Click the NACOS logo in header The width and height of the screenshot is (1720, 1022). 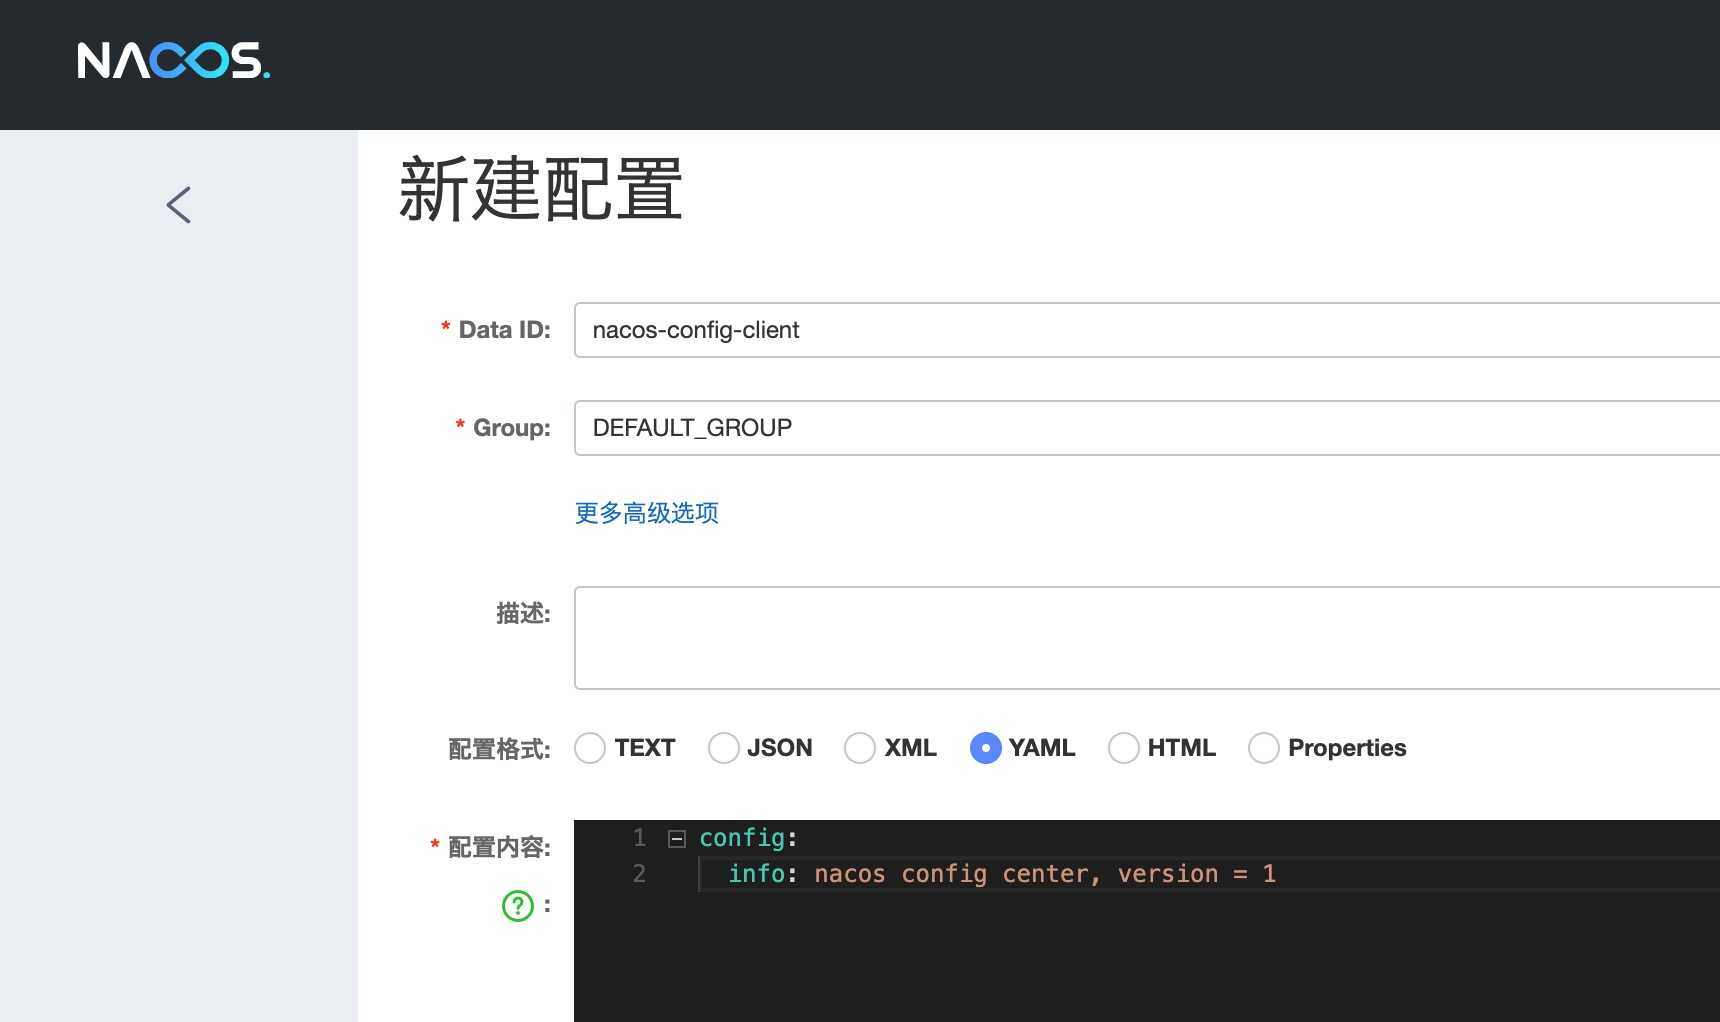174,61
